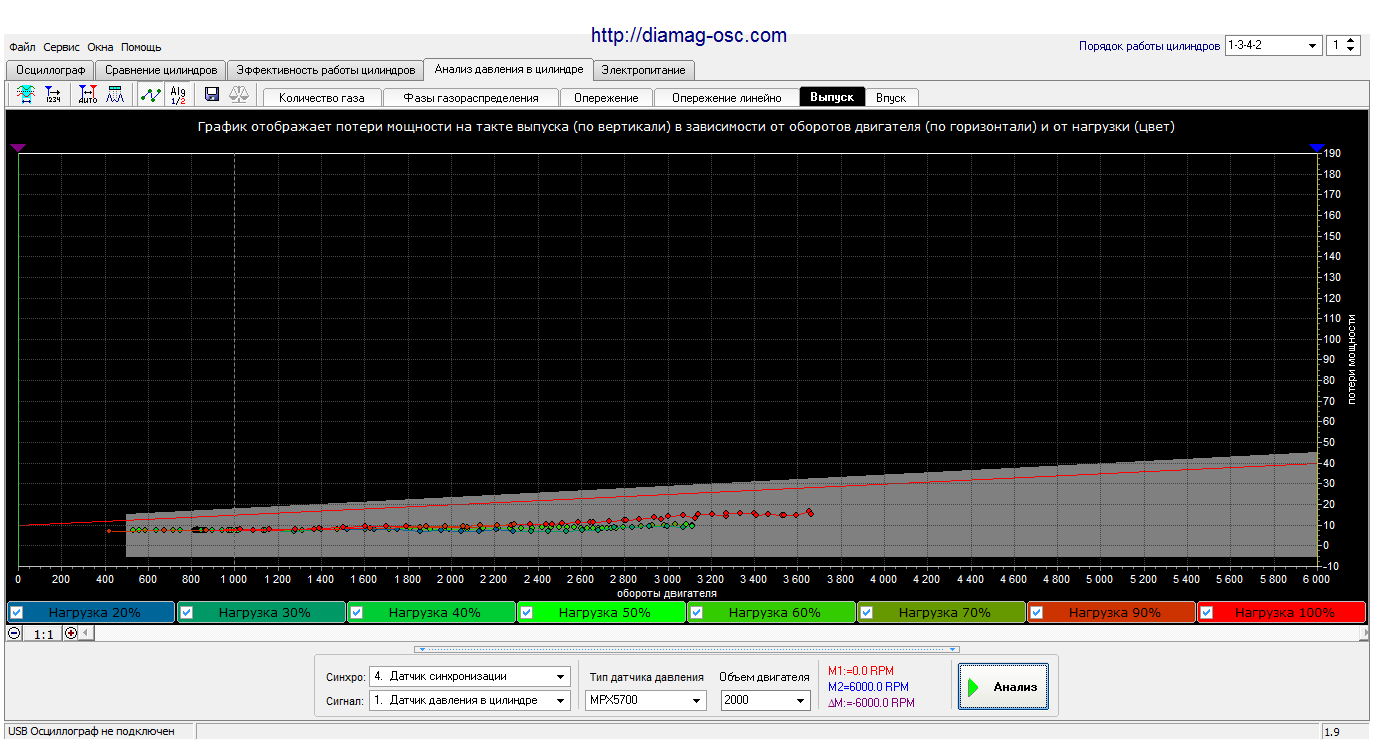Click the stepper arrows beside value 1
The image size is (1382, 744).
point(1352,46)
